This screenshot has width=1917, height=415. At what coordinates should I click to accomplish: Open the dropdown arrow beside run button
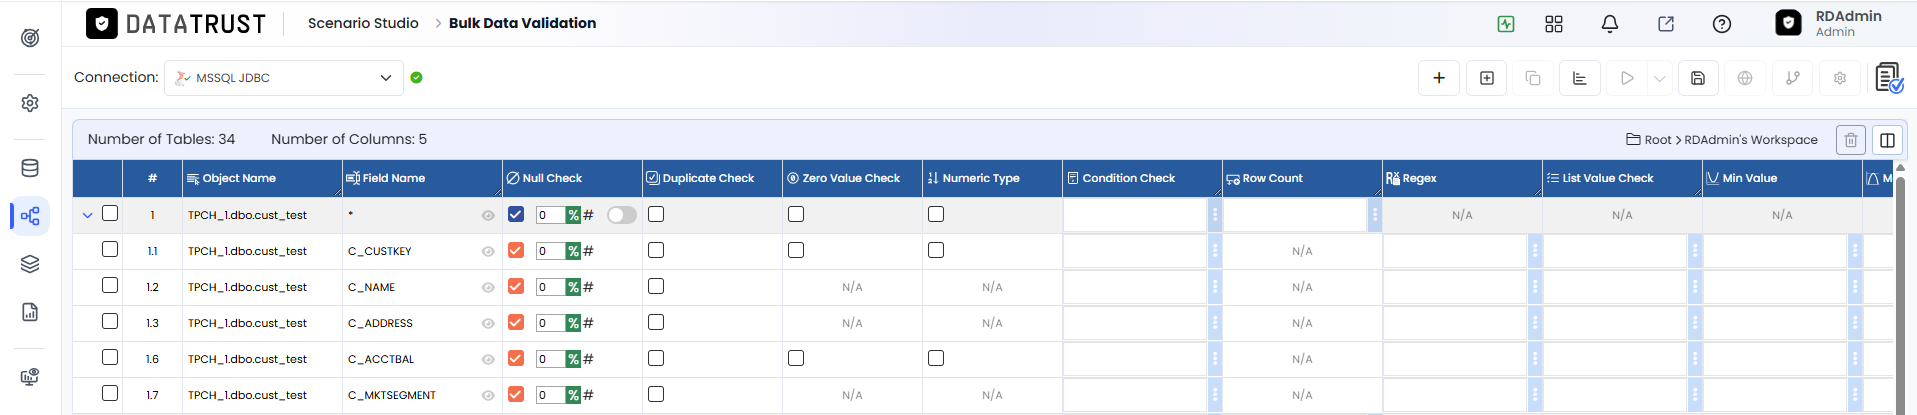(1660, 78)
